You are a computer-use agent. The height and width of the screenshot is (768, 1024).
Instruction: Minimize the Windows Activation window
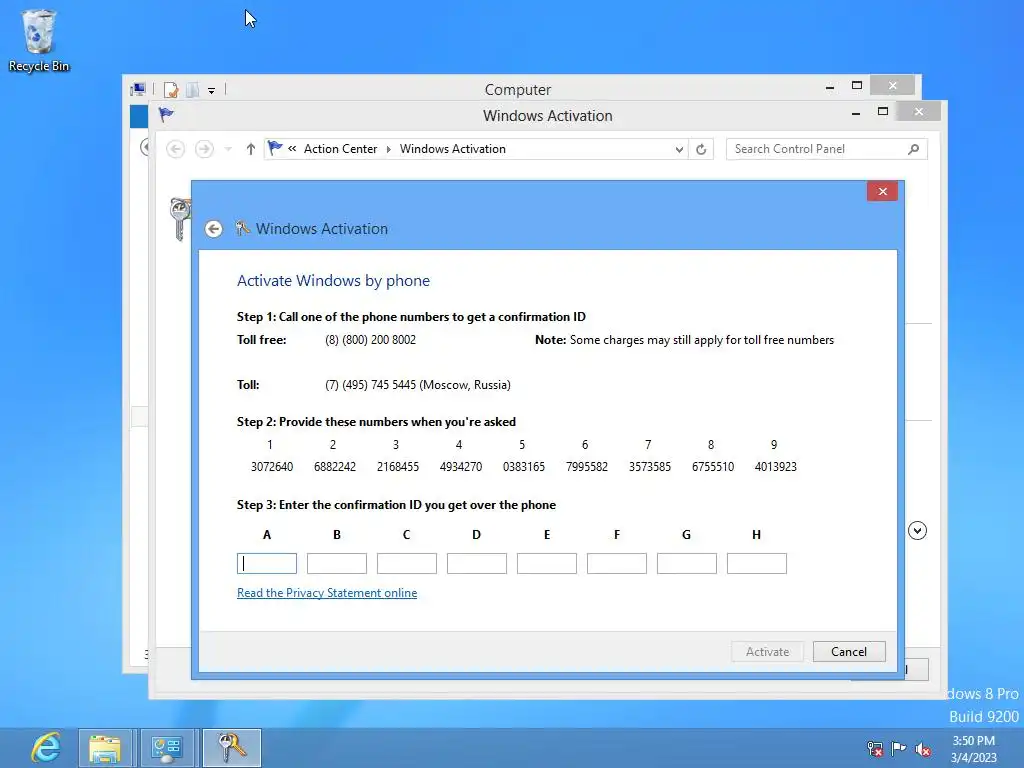coord(856,113)
